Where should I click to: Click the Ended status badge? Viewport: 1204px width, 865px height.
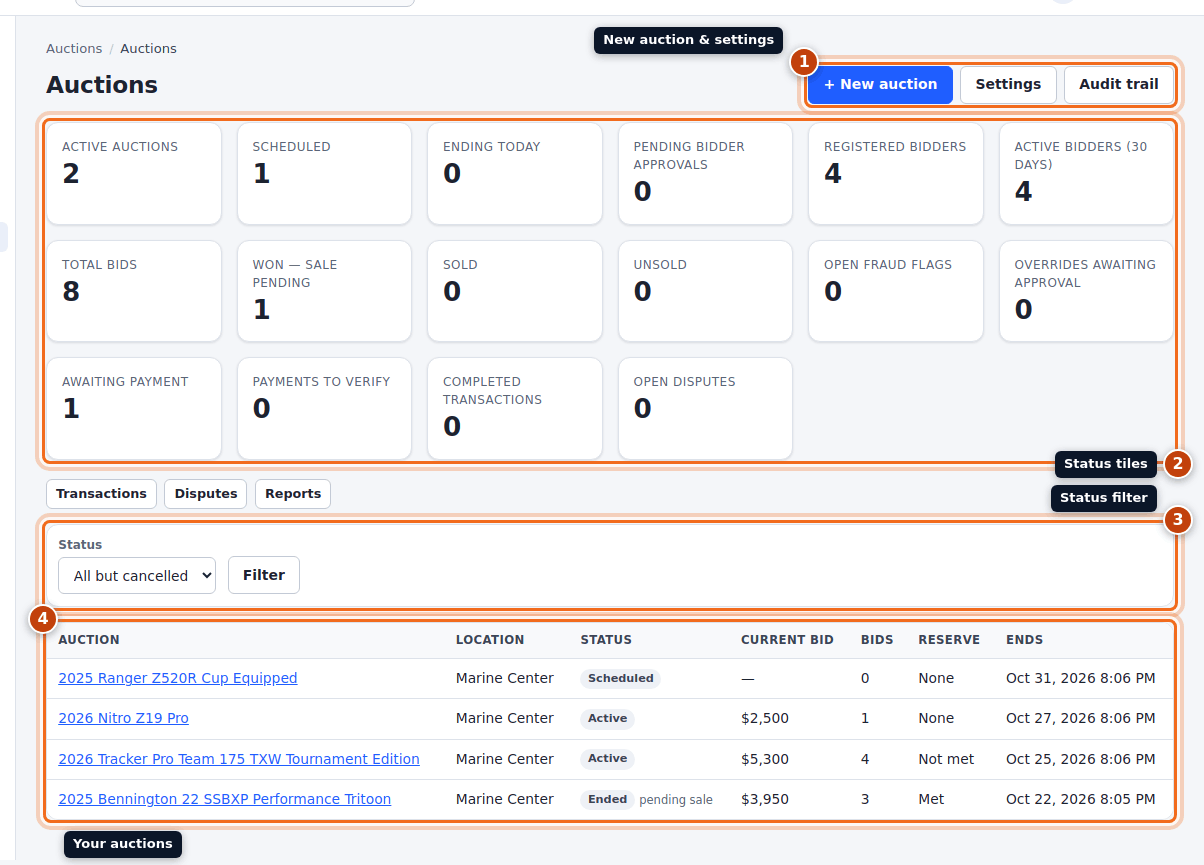point(607,799)
